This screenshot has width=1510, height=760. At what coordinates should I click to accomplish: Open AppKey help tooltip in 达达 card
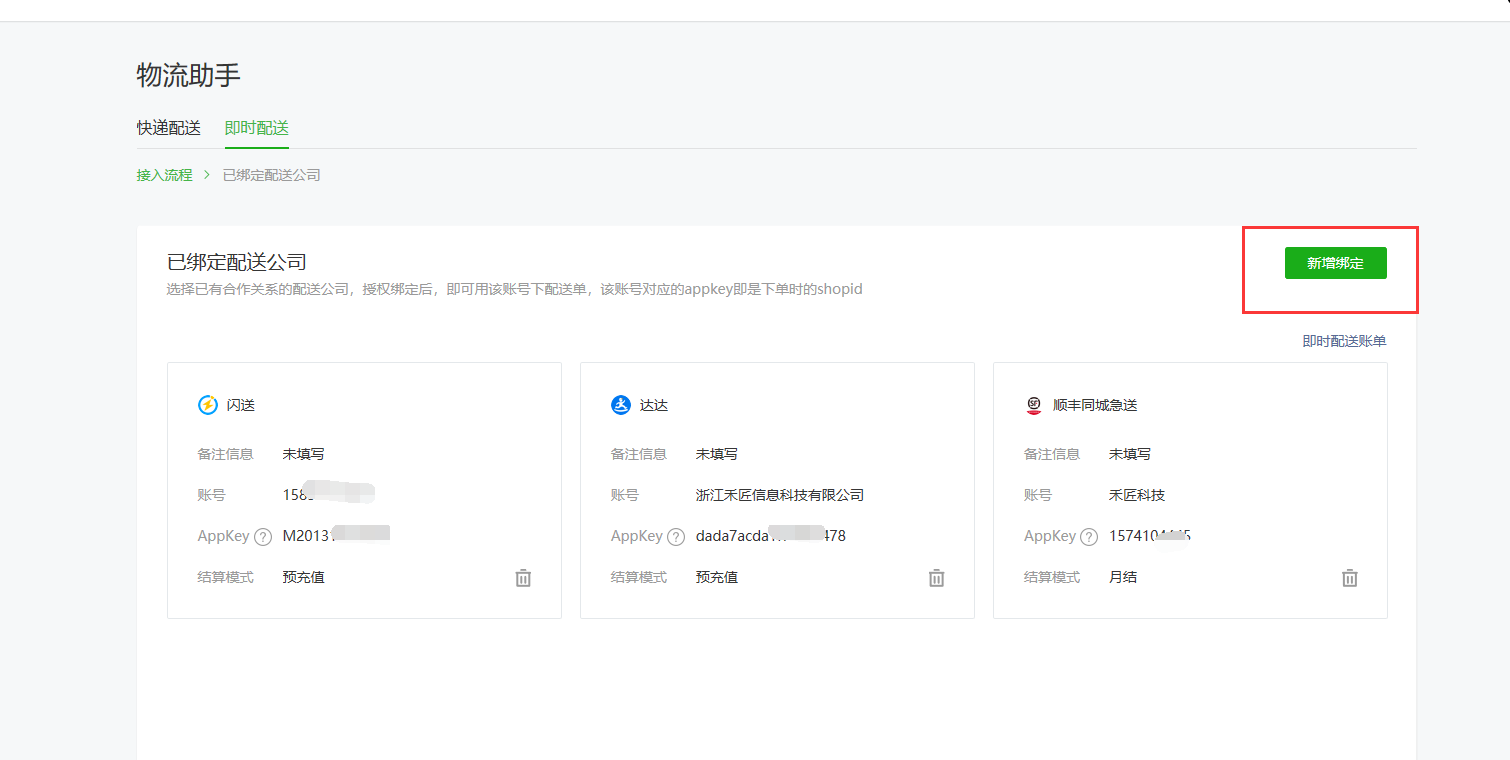[676, 537]
